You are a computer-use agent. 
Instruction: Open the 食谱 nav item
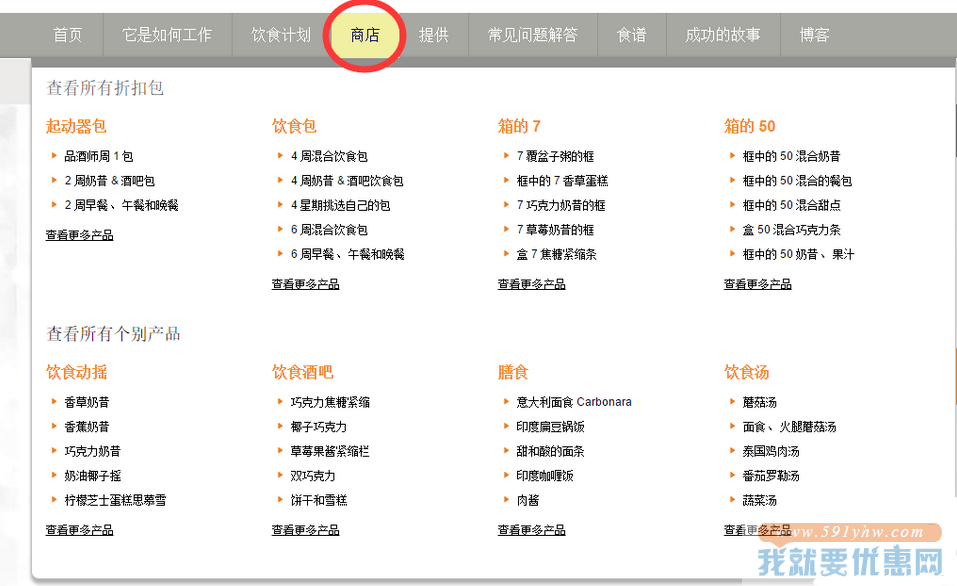pos(632,35)
